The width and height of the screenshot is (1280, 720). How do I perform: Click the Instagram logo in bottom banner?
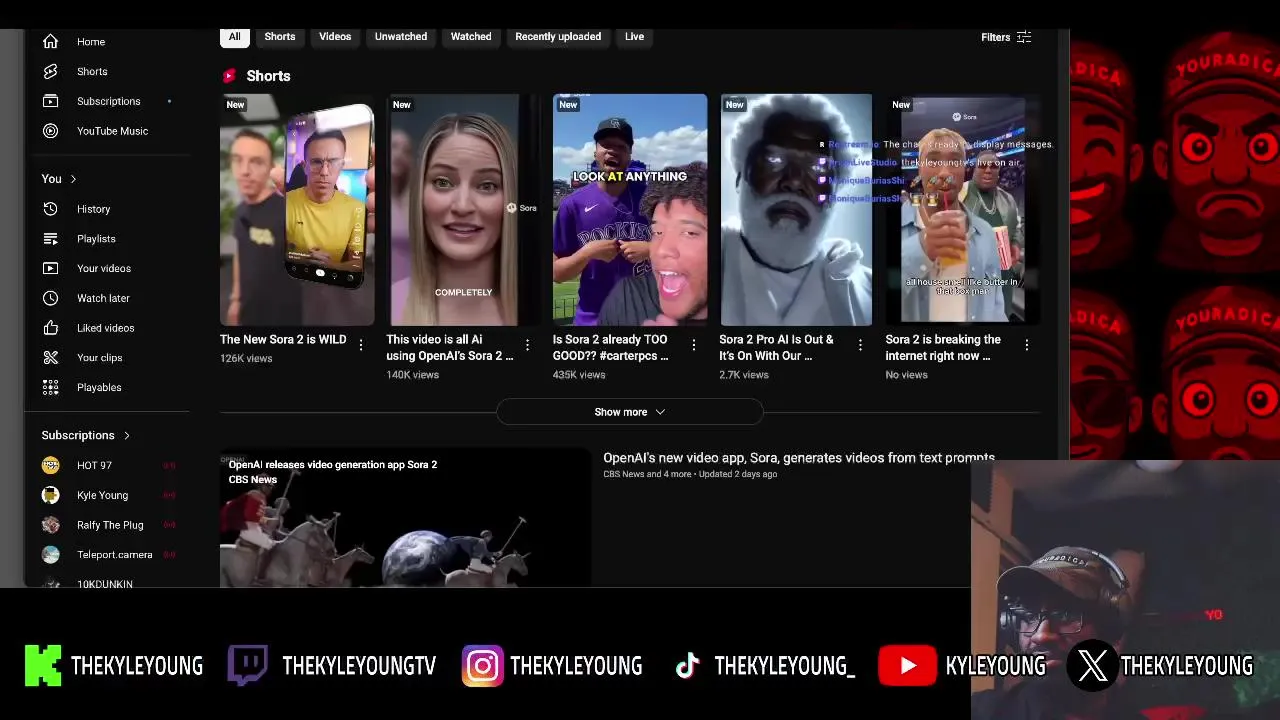(x=482, y=666)
